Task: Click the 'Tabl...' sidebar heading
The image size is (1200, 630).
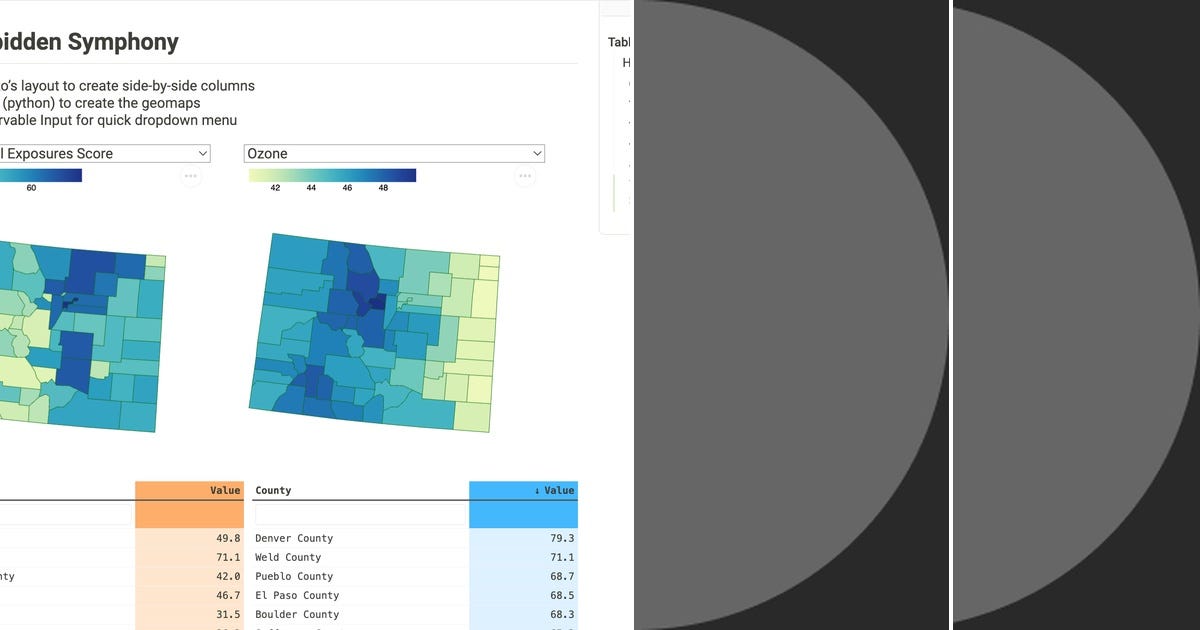Action: click(x=619, y=42)
